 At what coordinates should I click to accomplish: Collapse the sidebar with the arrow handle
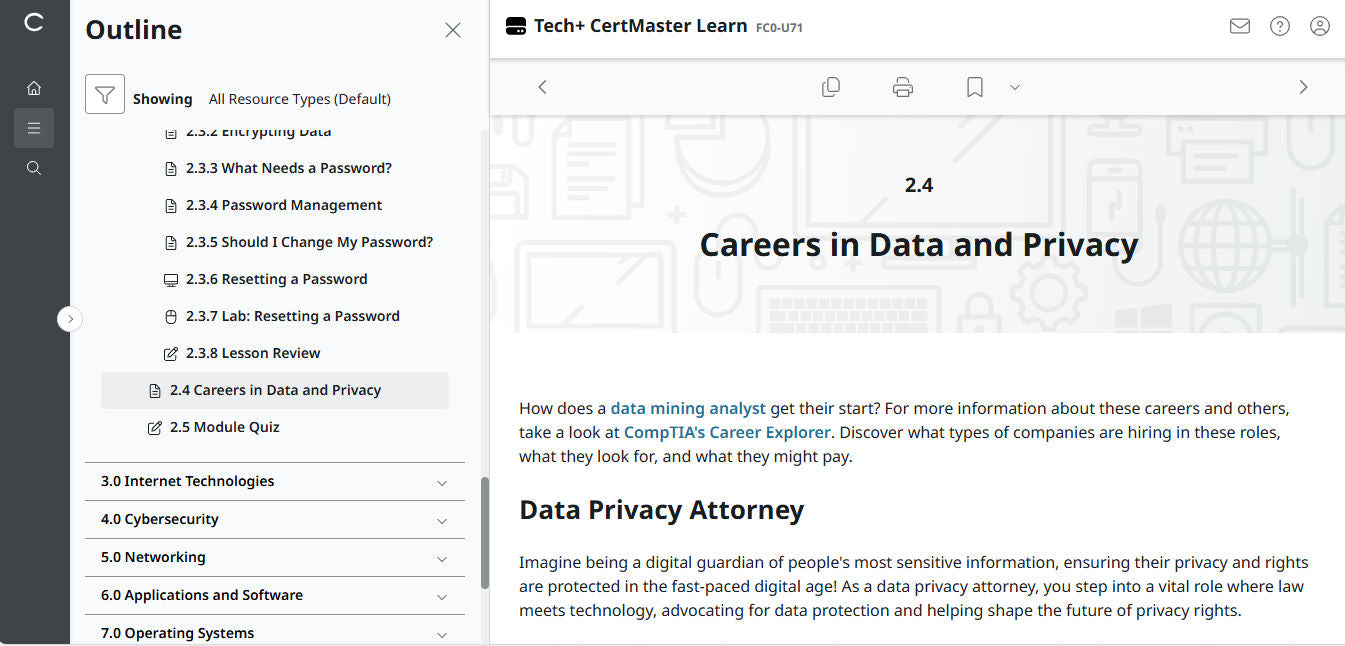point(69,319)
